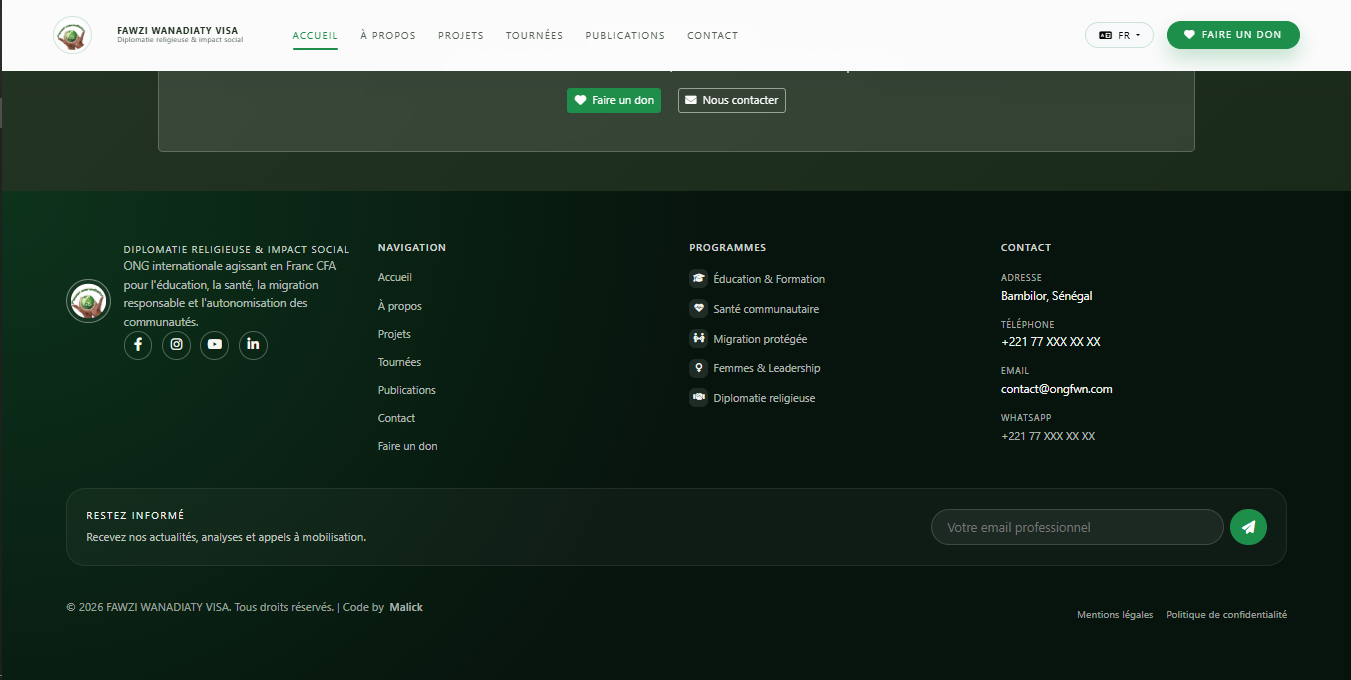Image resolution: width=1351 pixels, height=680 pixels.
Task: Follow the footer À propos link
Action: click(400, 306)
